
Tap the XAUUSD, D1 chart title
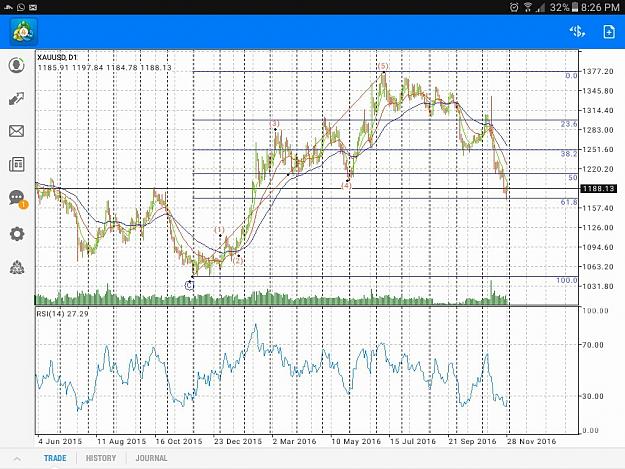[x=57, y=57]
